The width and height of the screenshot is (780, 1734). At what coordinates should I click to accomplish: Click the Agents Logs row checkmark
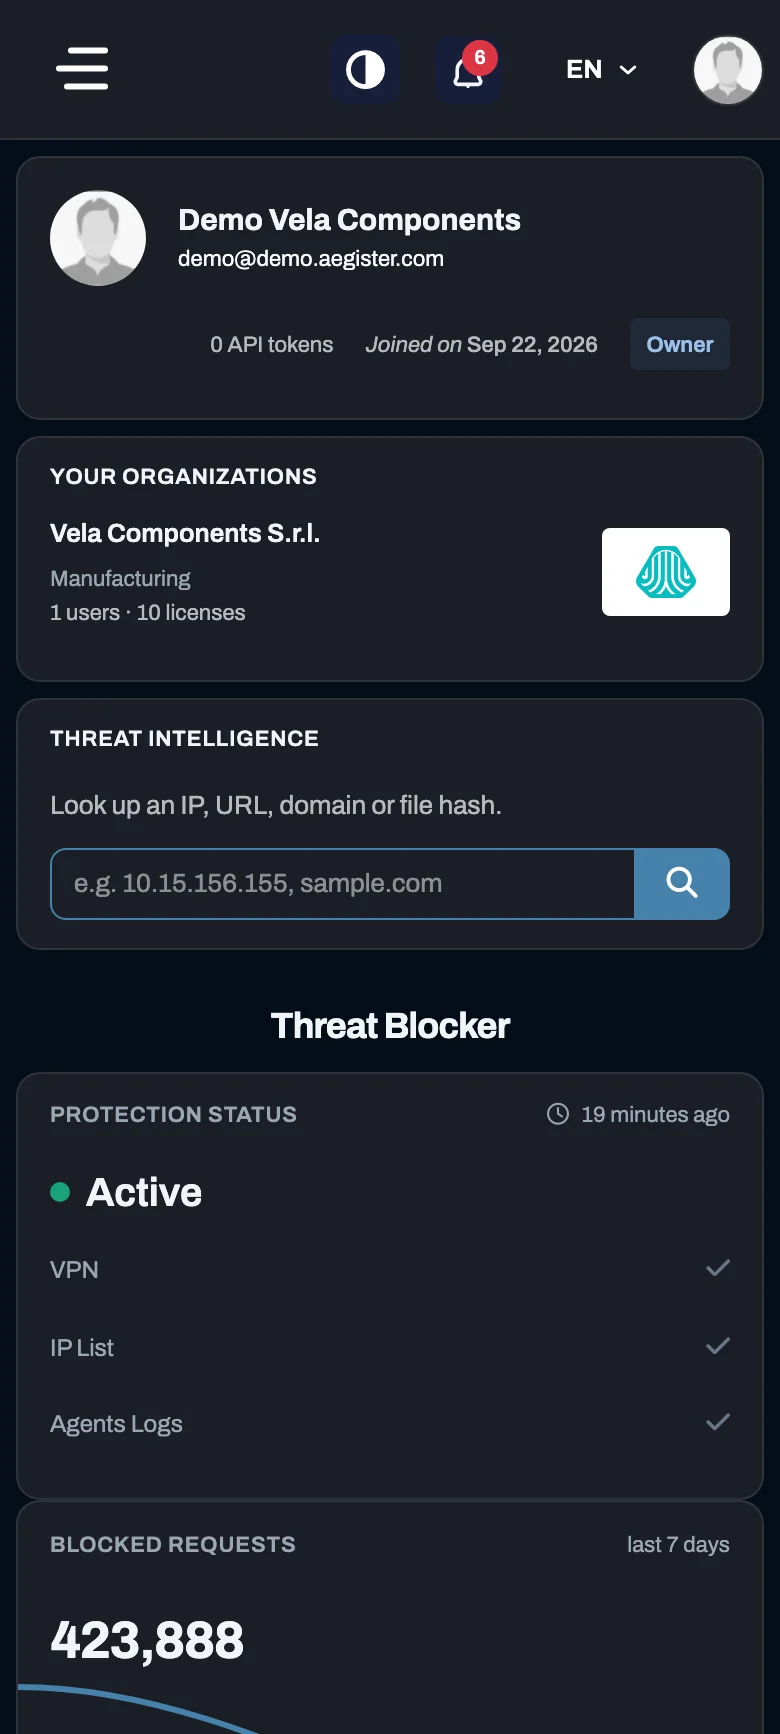tap(718, 1422)
